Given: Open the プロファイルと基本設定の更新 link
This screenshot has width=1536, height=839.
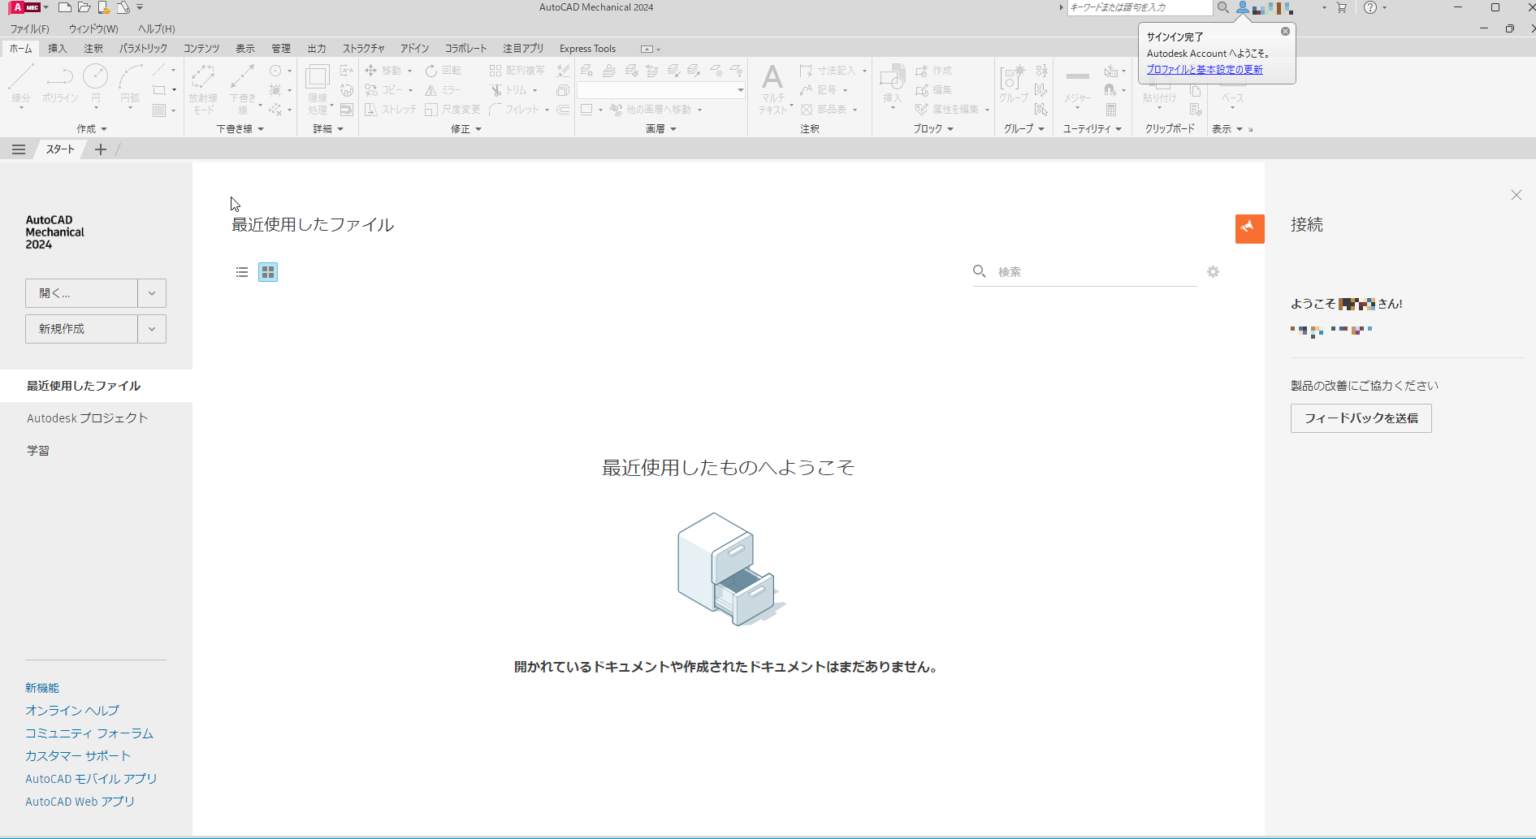Looking at the screenshot, I should click(1202, 69).
